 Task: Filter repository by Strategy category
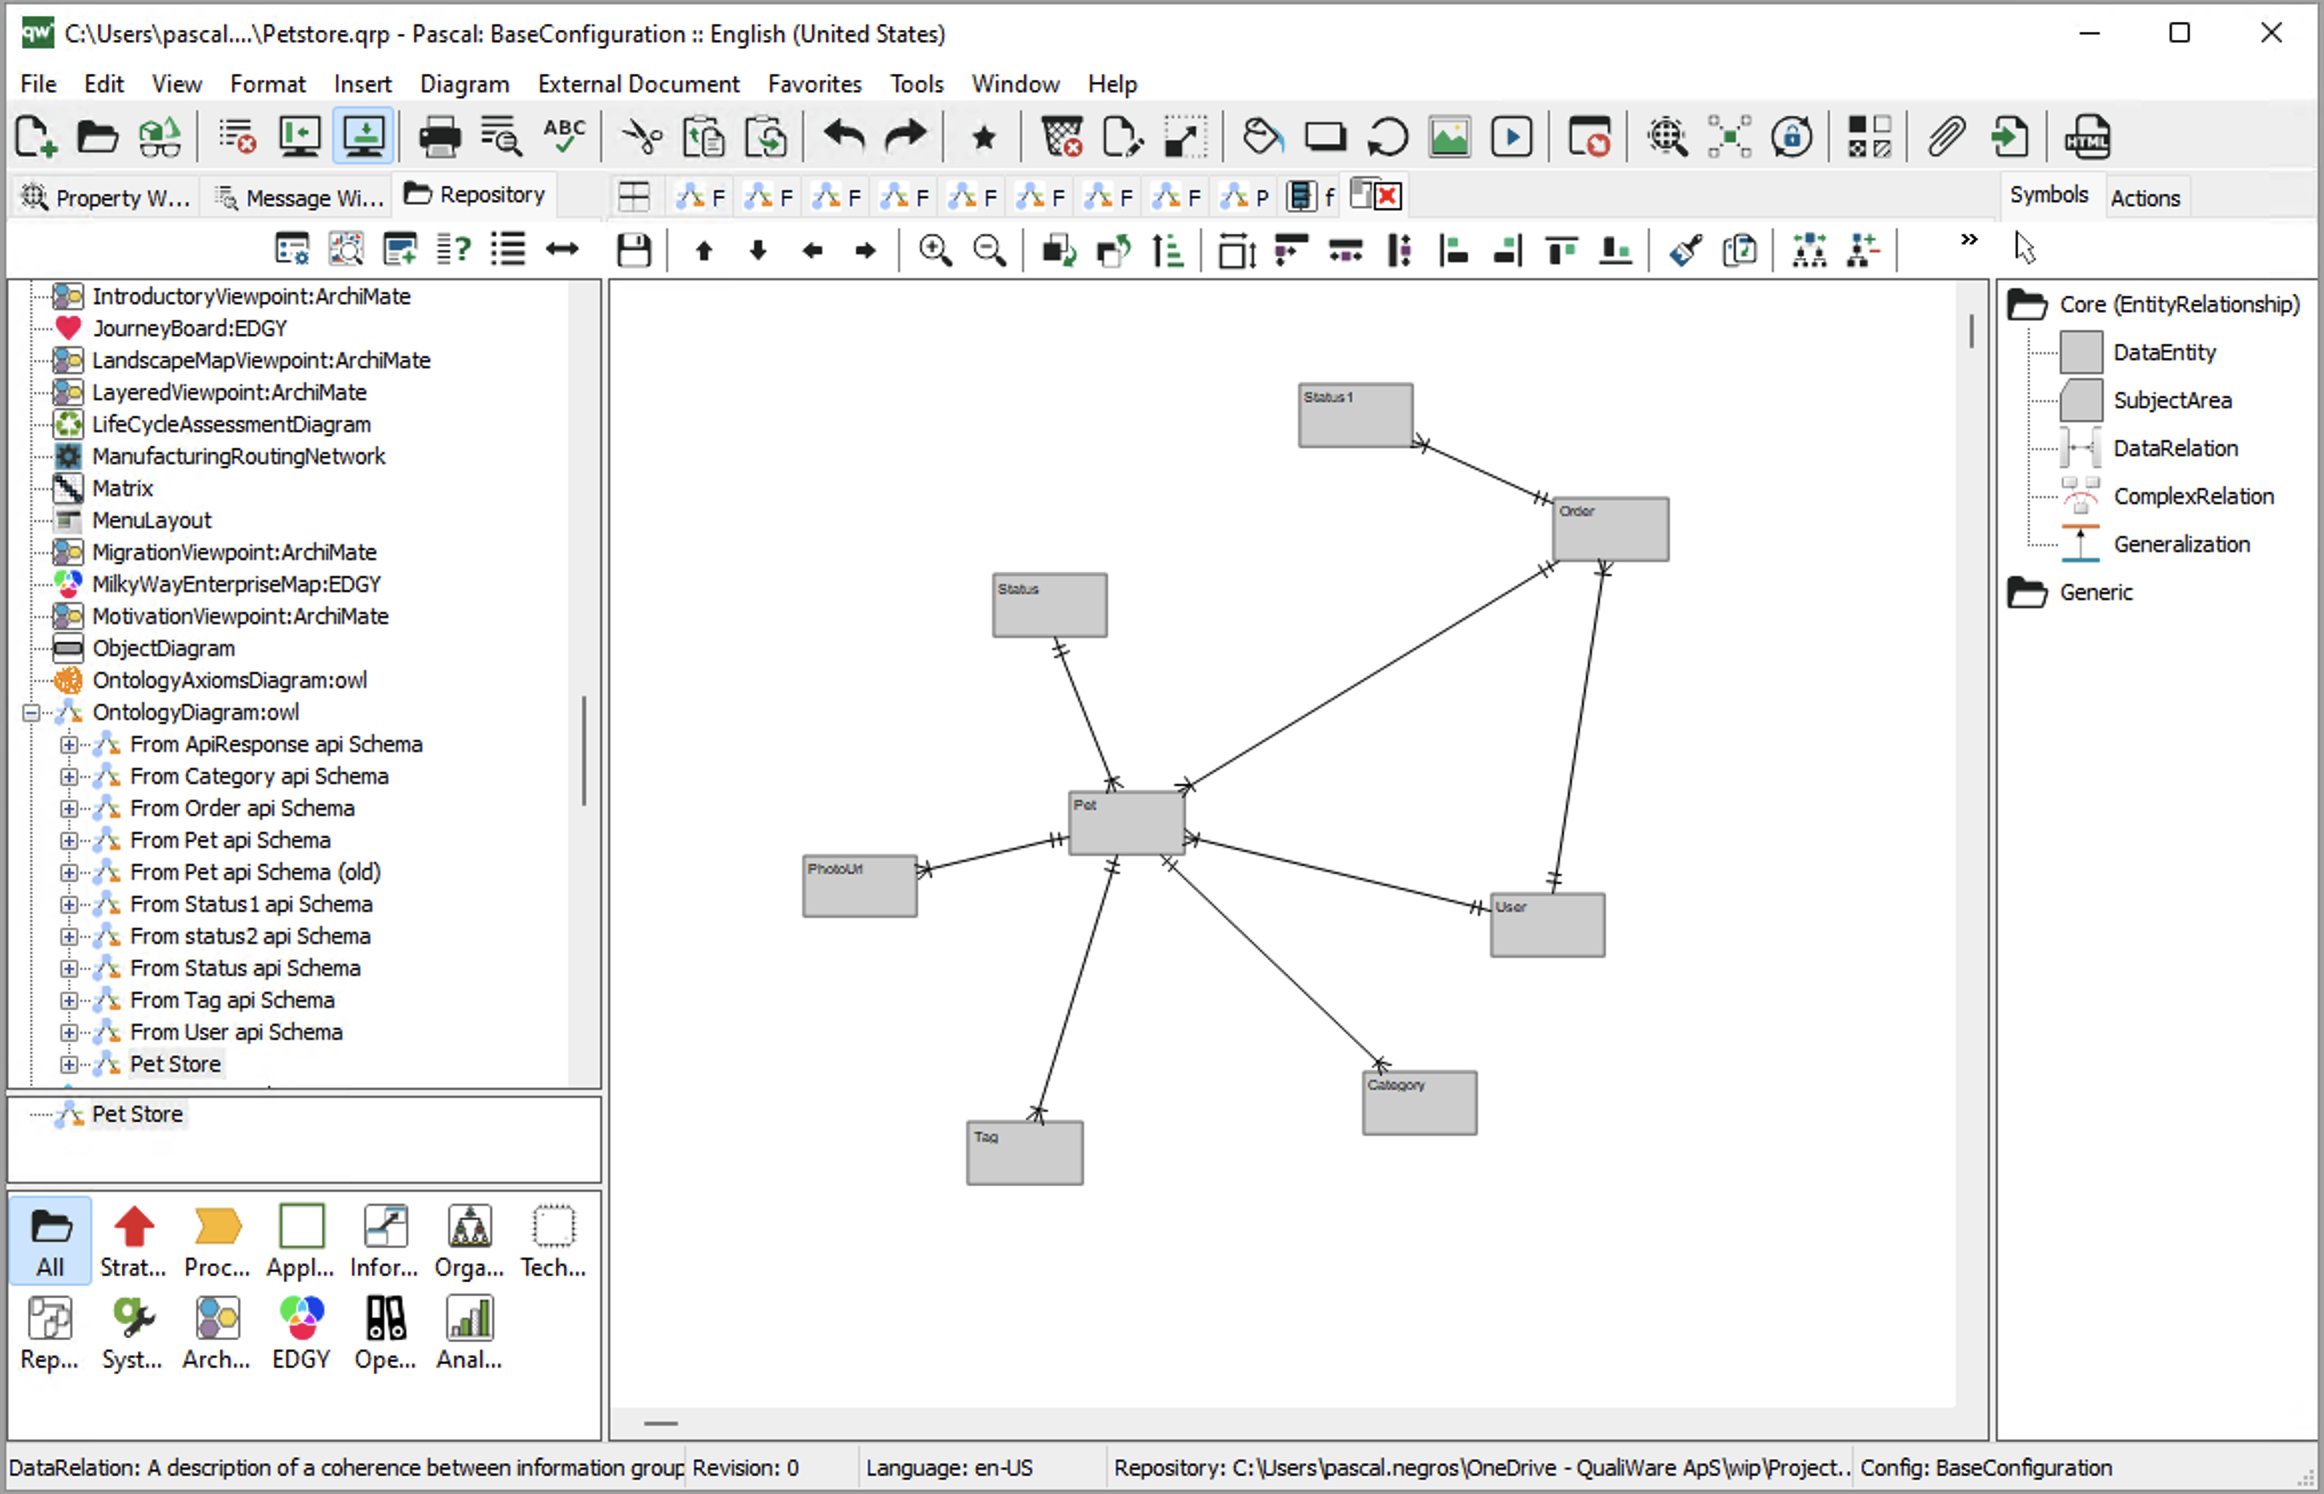[x=133, y=1240]
